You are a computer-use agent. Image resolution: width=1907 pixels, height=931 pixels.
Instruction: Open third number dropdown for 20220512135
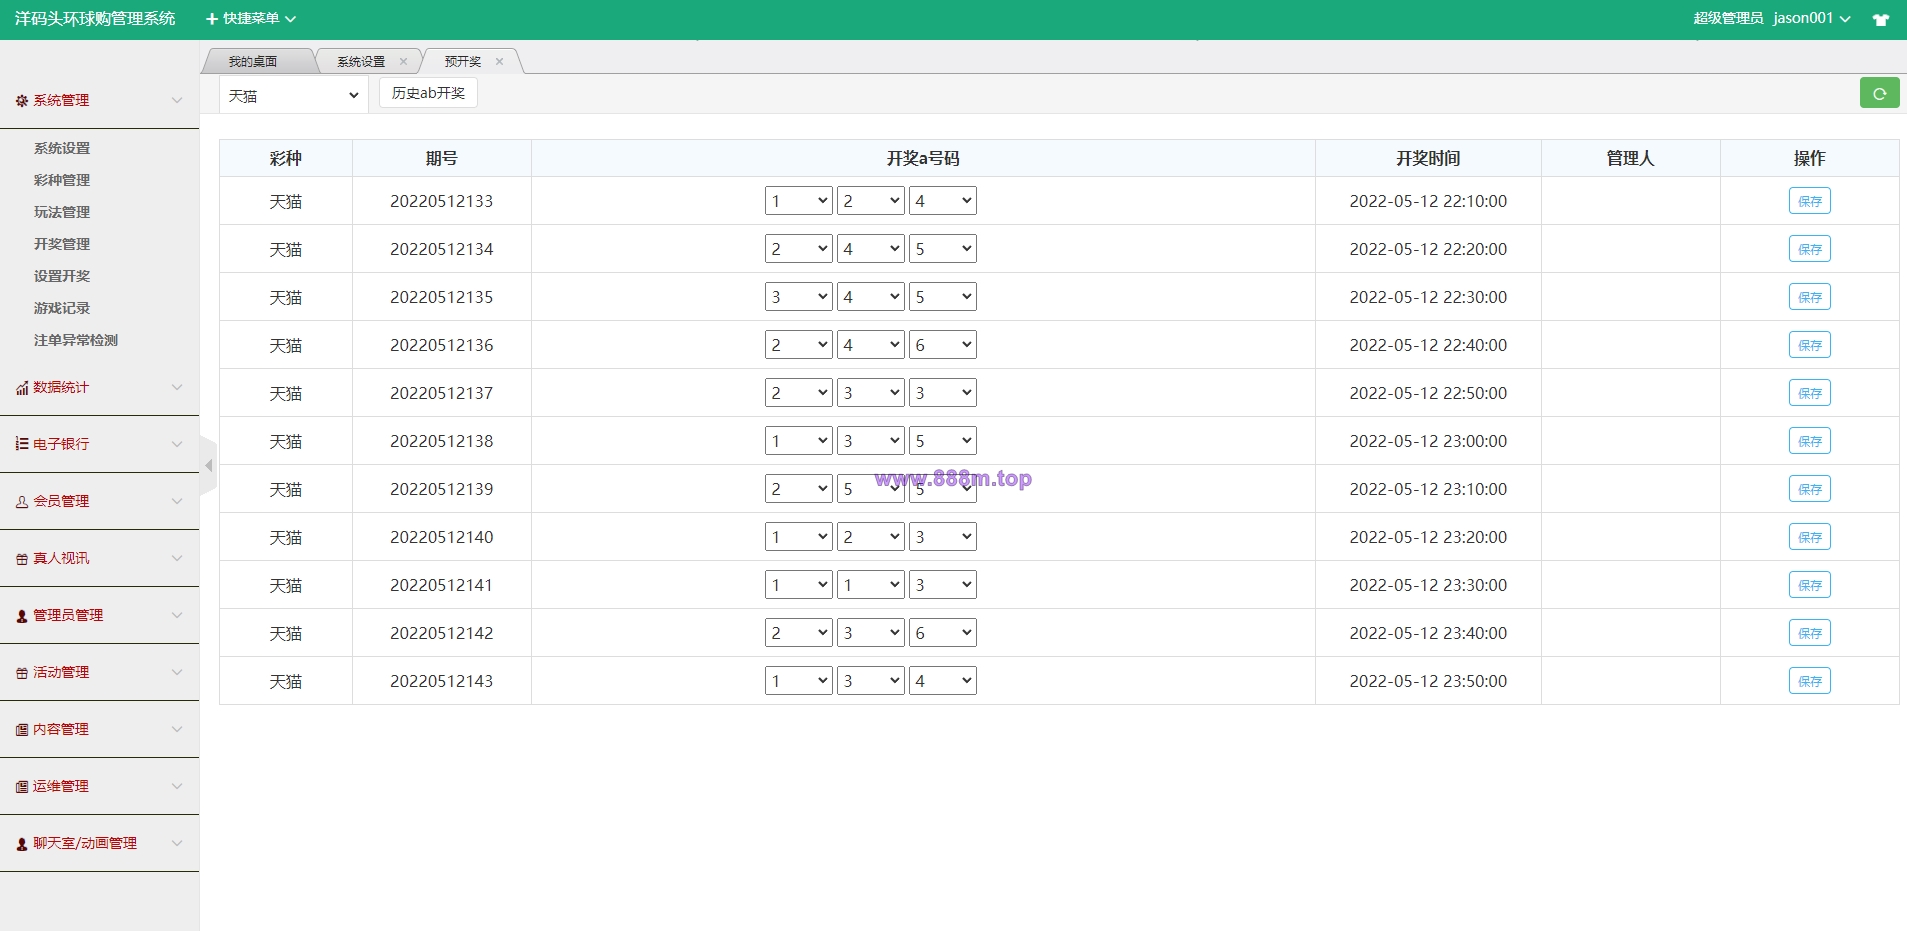click(x=943, y=297)
